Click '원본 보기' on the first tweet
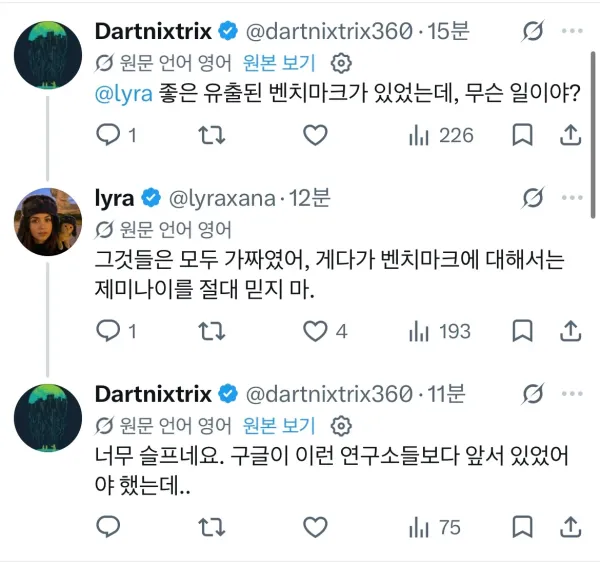 click(279, 63)
